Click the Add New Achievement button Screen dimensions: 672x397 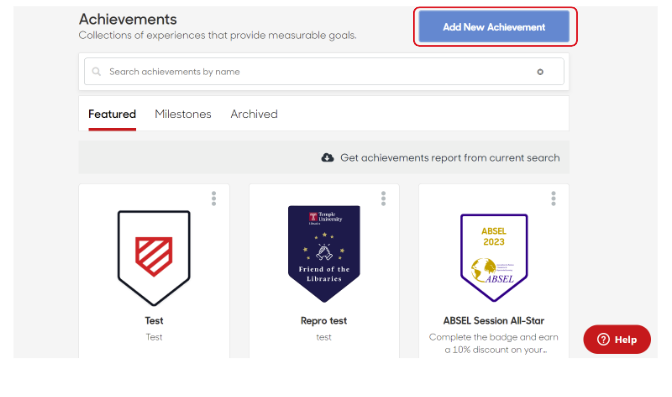pyautogui.click(x=494, y=27)
